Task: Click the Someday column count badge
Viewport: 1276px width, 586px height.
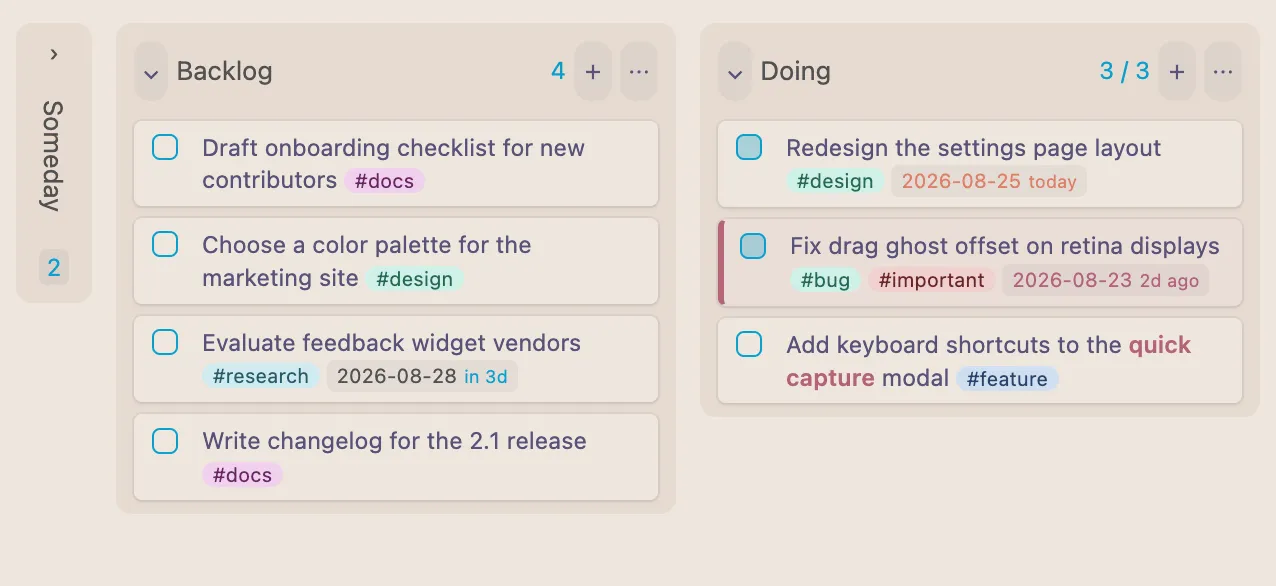Action: (54, 268)
